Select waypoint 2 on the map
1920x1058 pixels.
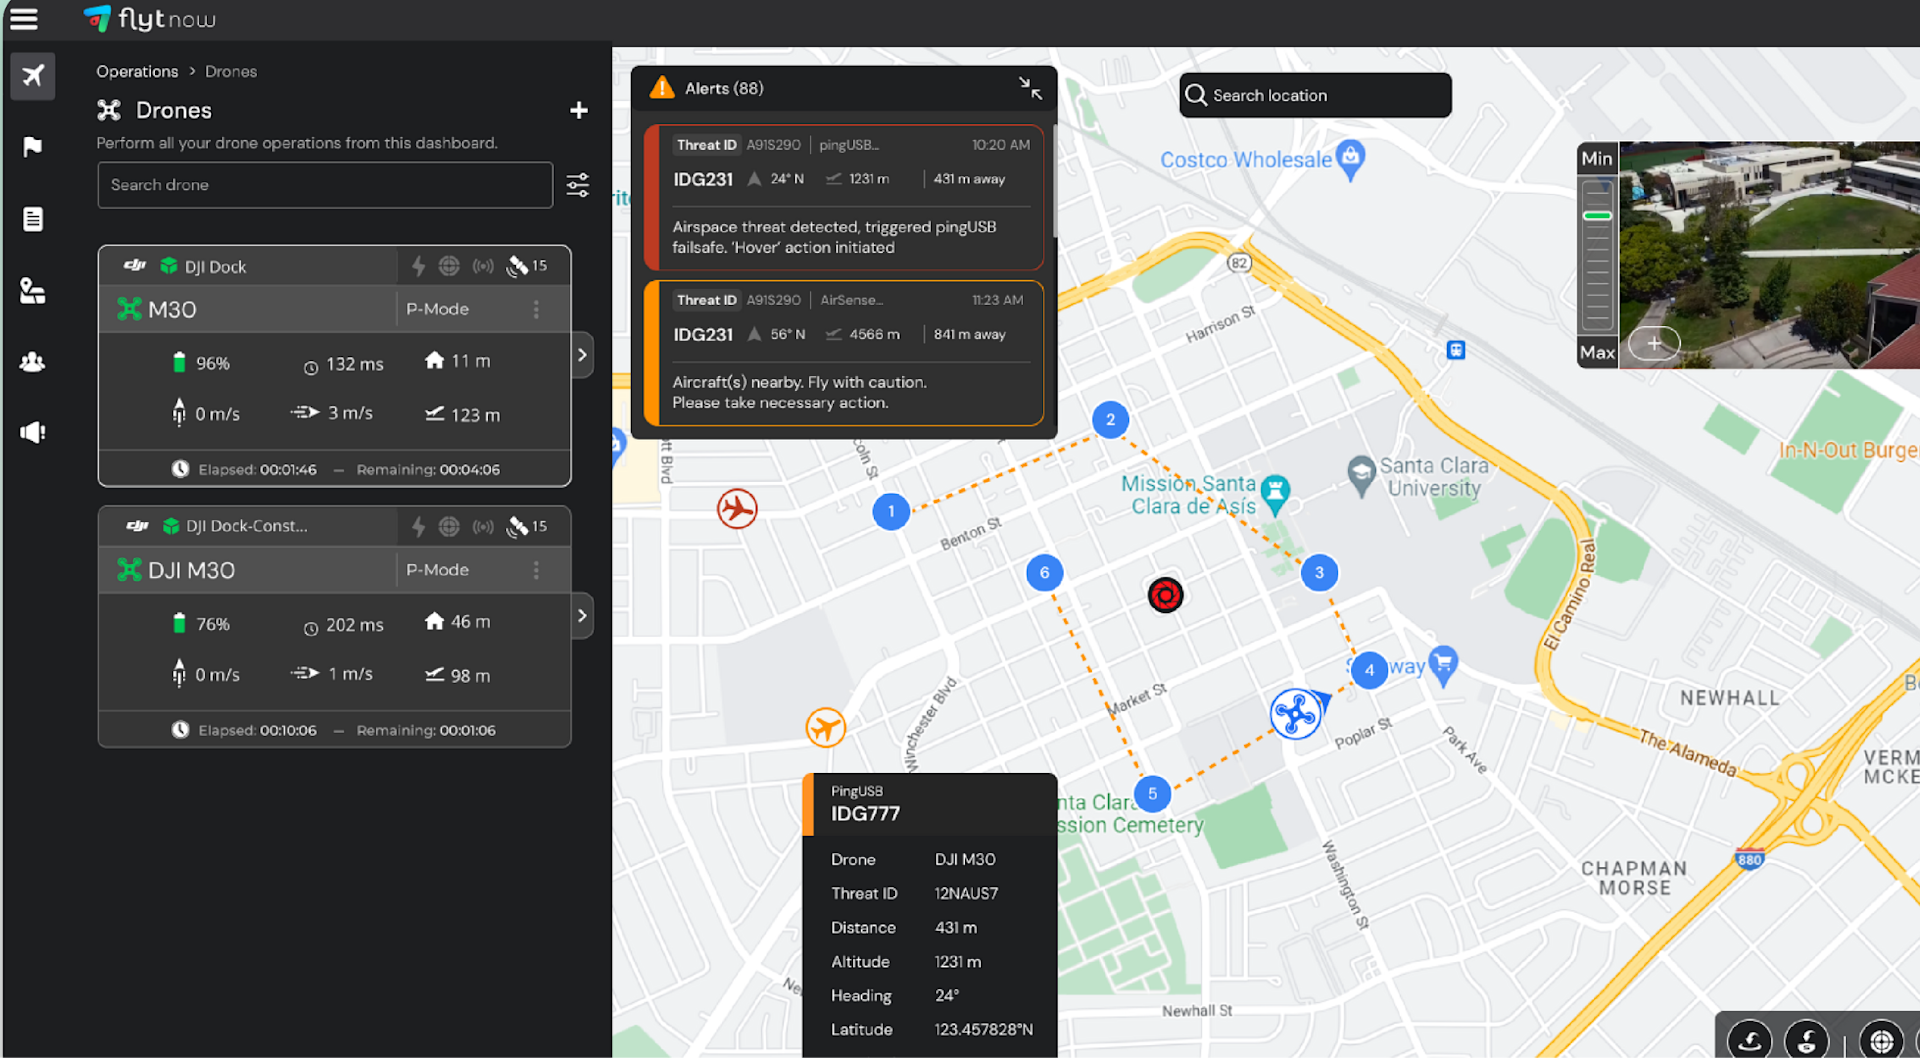1110,420
